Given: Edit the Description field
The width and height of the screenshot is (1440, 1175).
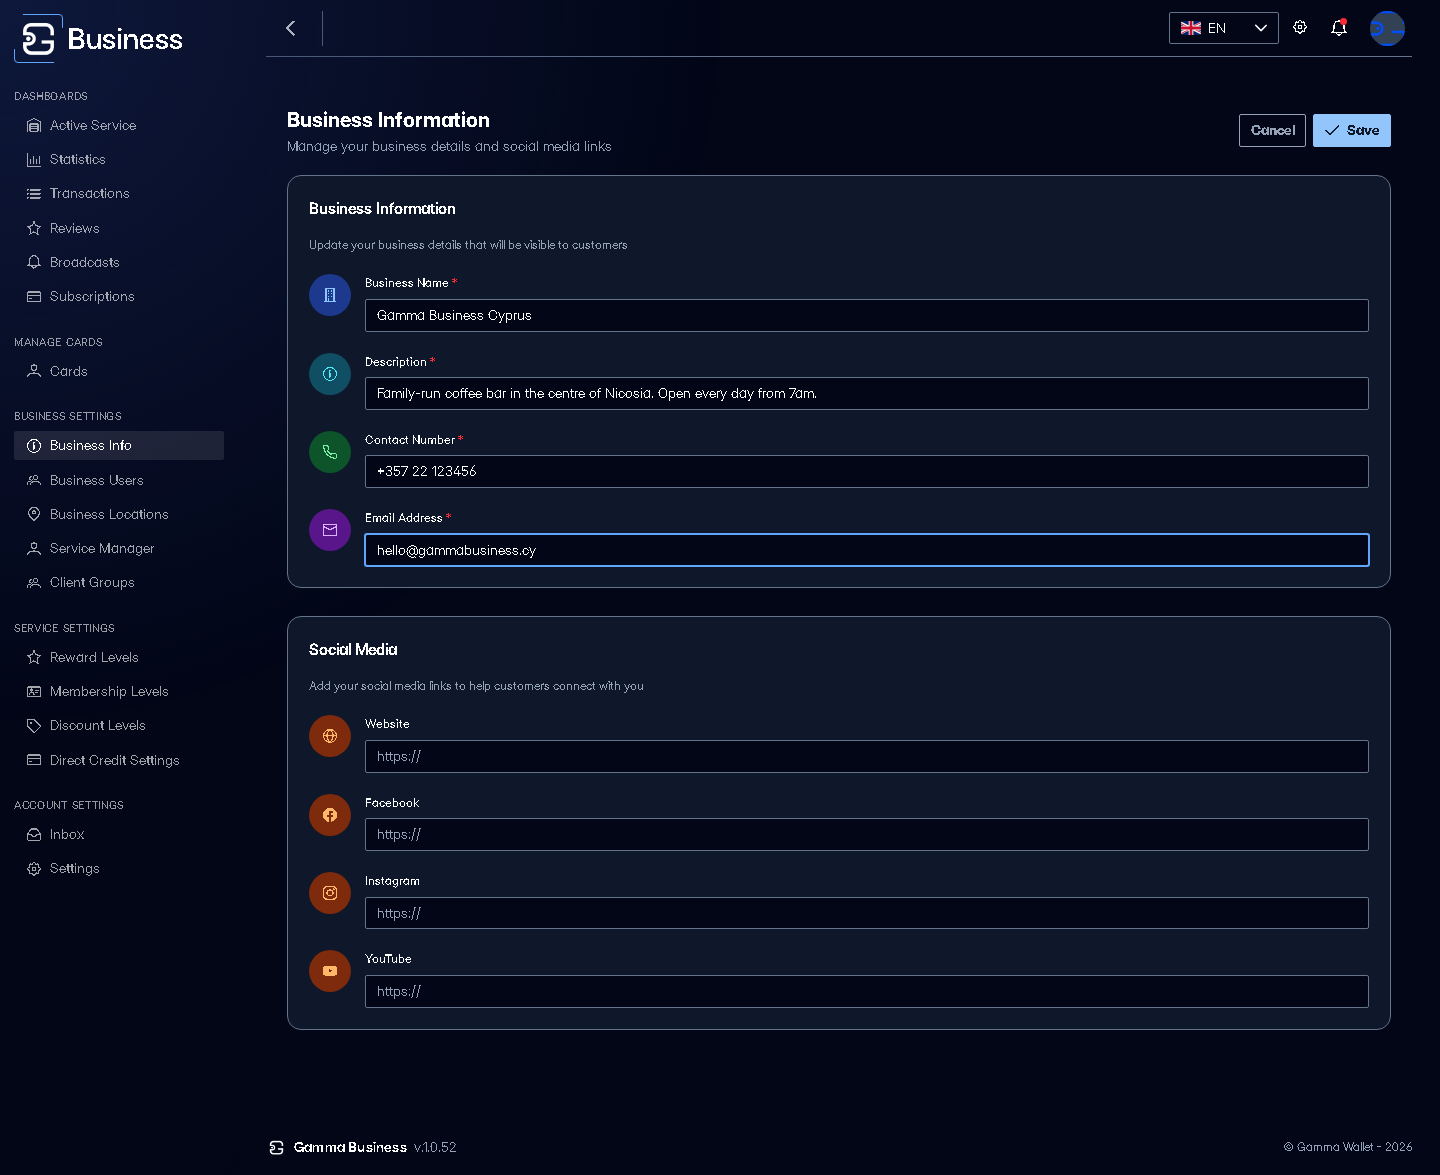Looking at the screenshot, I should 867,394.
